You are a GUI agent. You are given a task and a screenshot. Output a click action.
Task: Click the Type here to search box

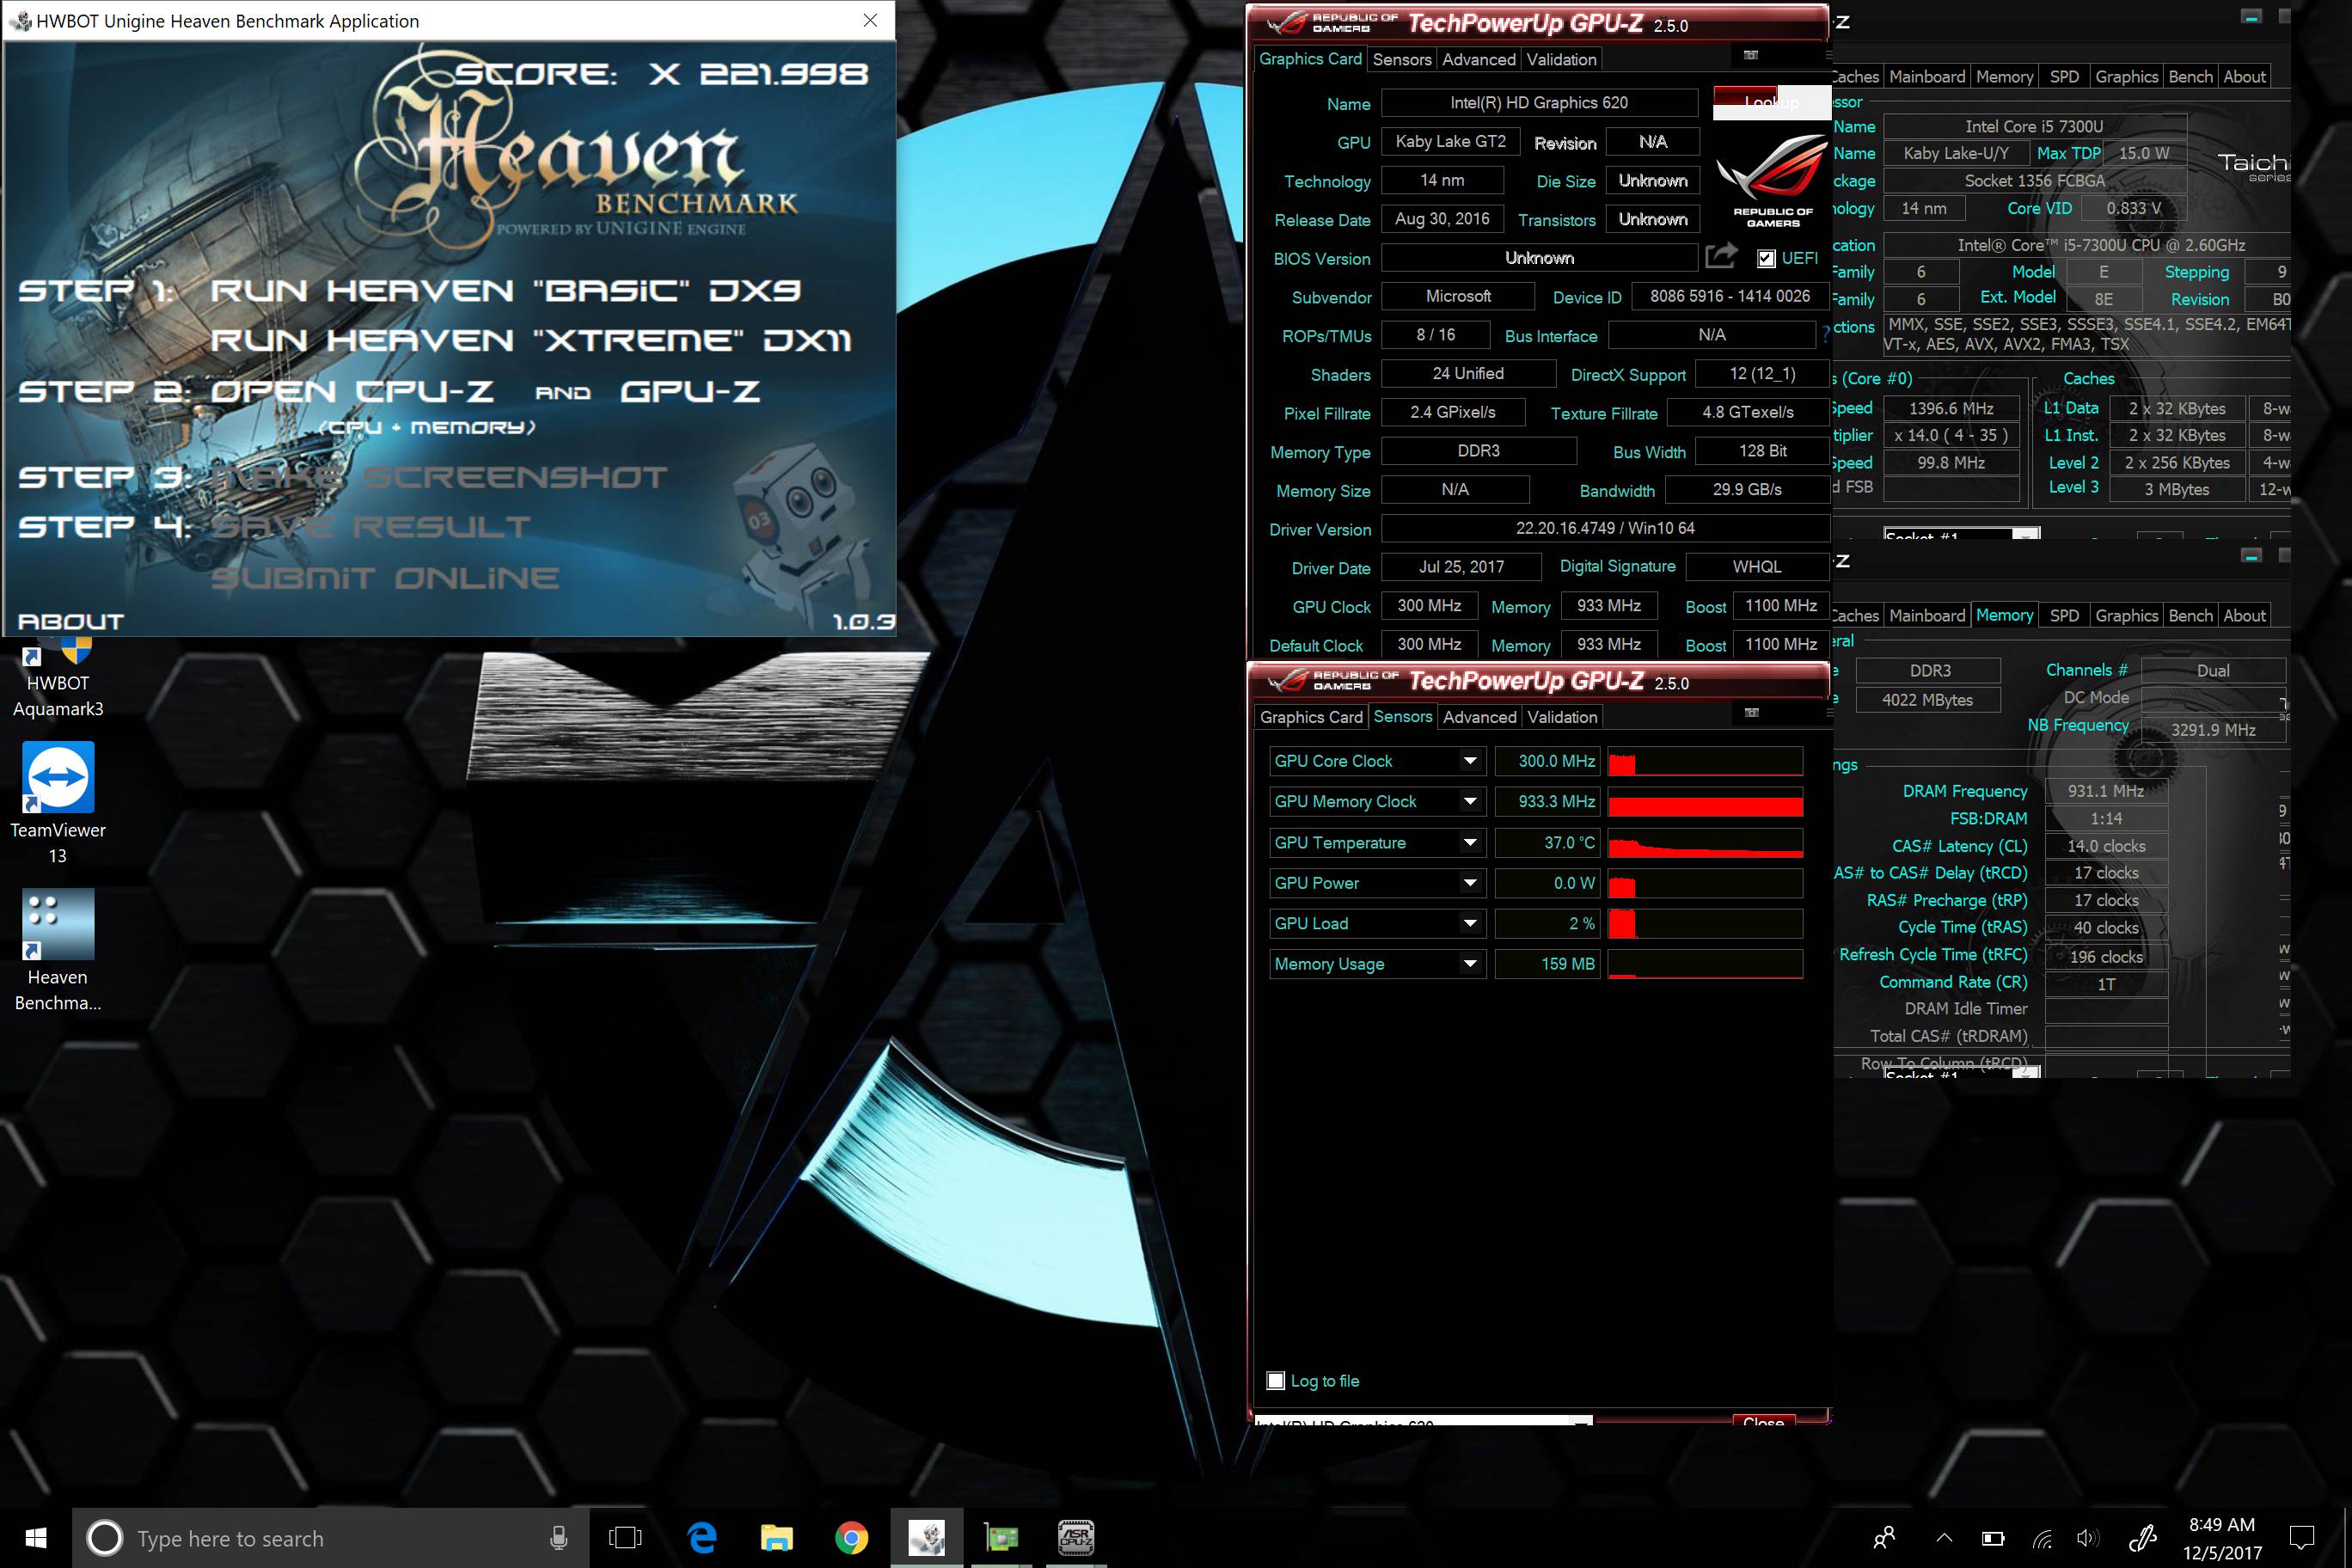(x=330, y=1538)
